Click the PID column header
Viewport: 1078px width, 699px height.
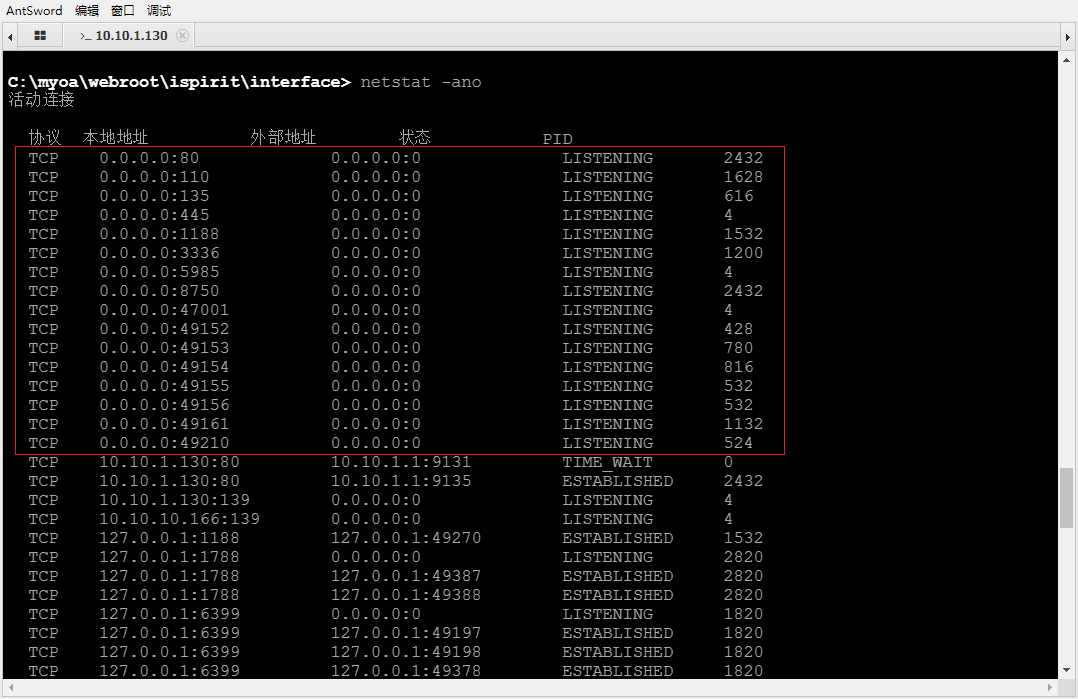(x=558, y=139)
